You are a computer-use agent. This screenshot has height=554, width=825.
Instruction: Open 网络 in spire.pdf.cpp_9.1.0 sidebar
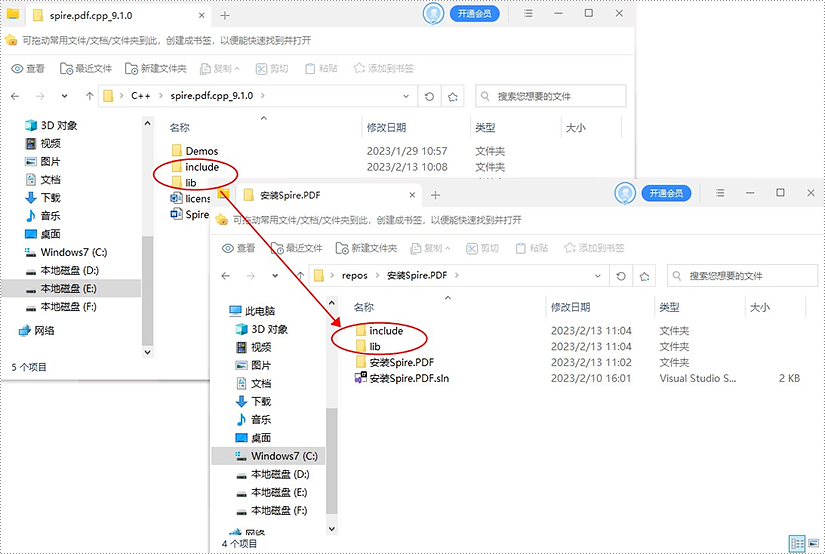[36, 330]
